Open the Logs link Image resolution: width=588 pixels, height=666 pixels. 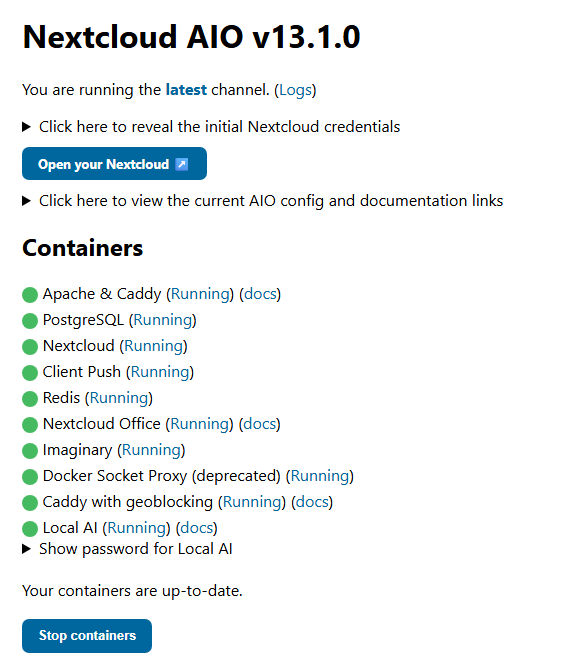295,90
